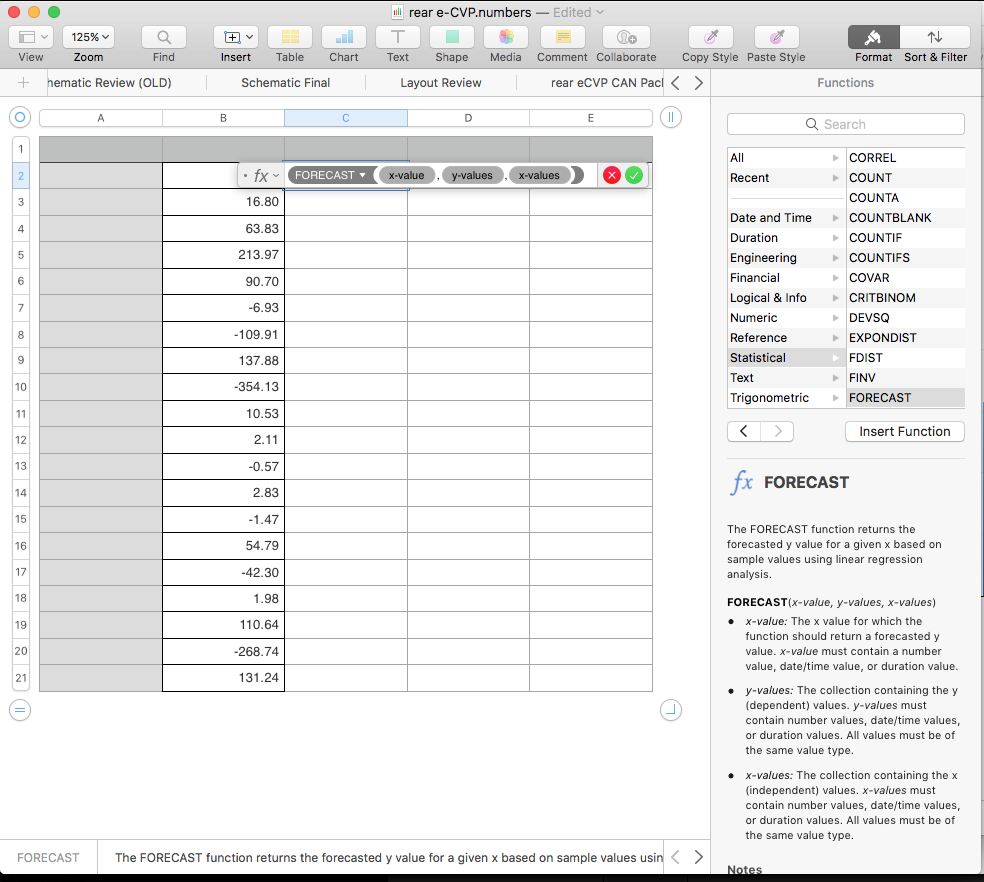Viewport: 984px width, 882px height.
Task: Open the Find tool
Action: point(164,38)
